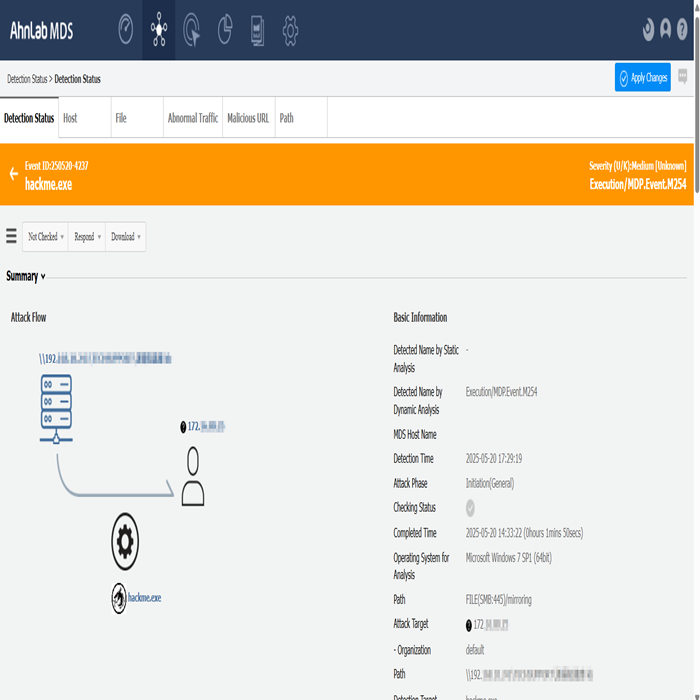Image resolution: width=700 pixels, height=700 pixels.
Task: Open the Not Checked dropdown
Action: click(46, 237)
